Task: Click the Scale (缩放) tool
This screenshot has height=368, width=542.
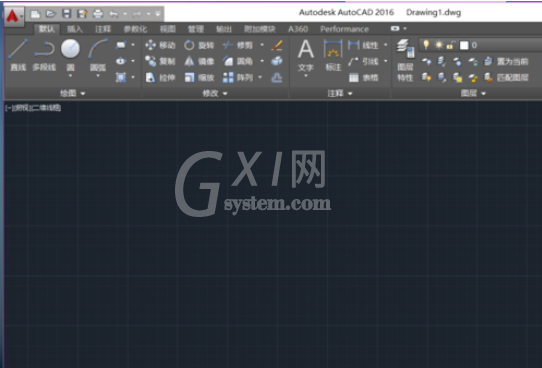Action: (199, 77)
